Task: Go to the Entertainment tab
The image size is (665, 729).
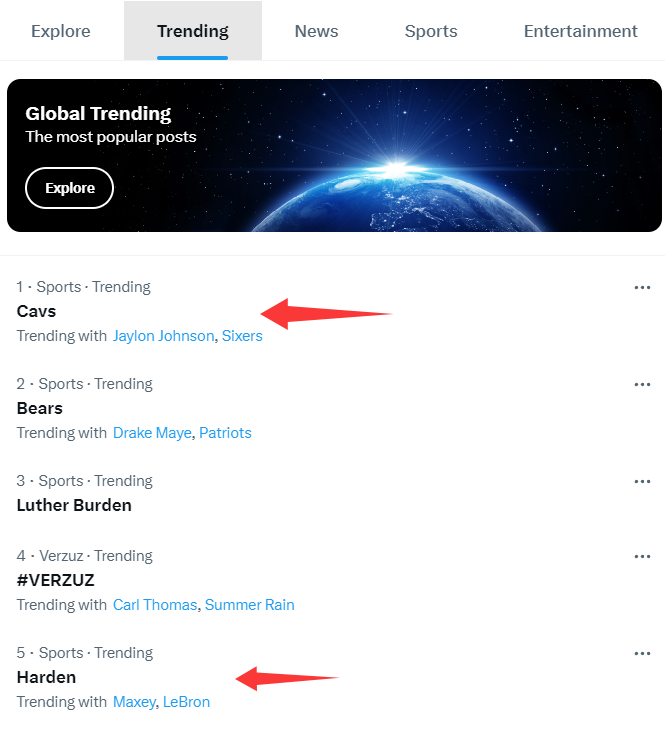Action: coord(580,31)
